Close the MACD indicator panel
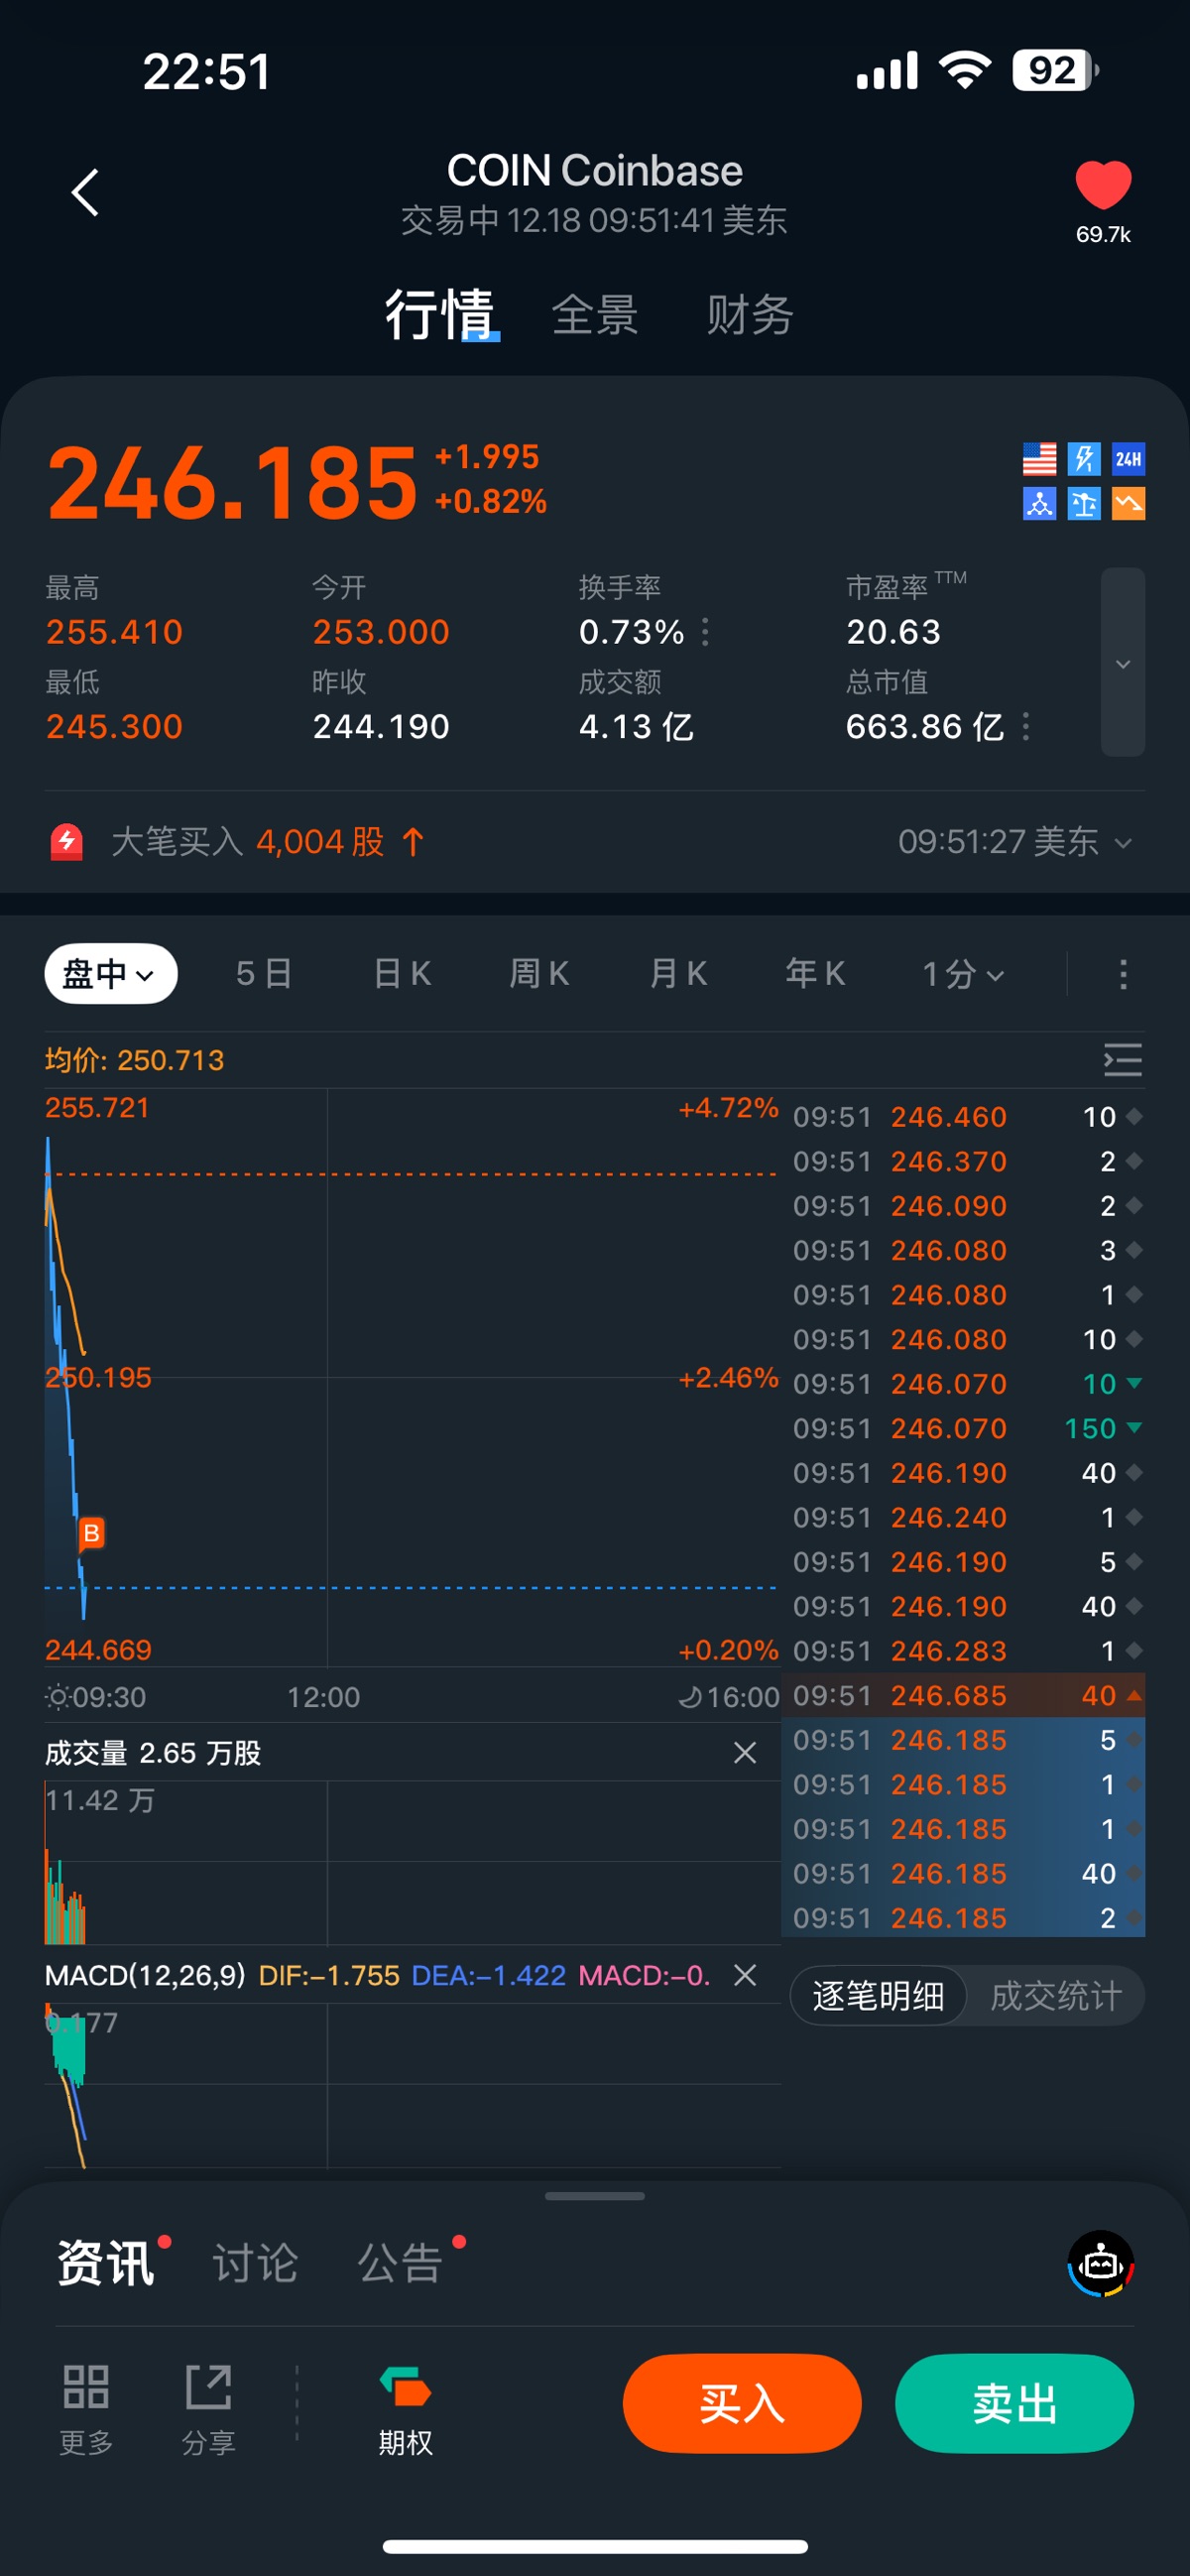 point(745,1975)
